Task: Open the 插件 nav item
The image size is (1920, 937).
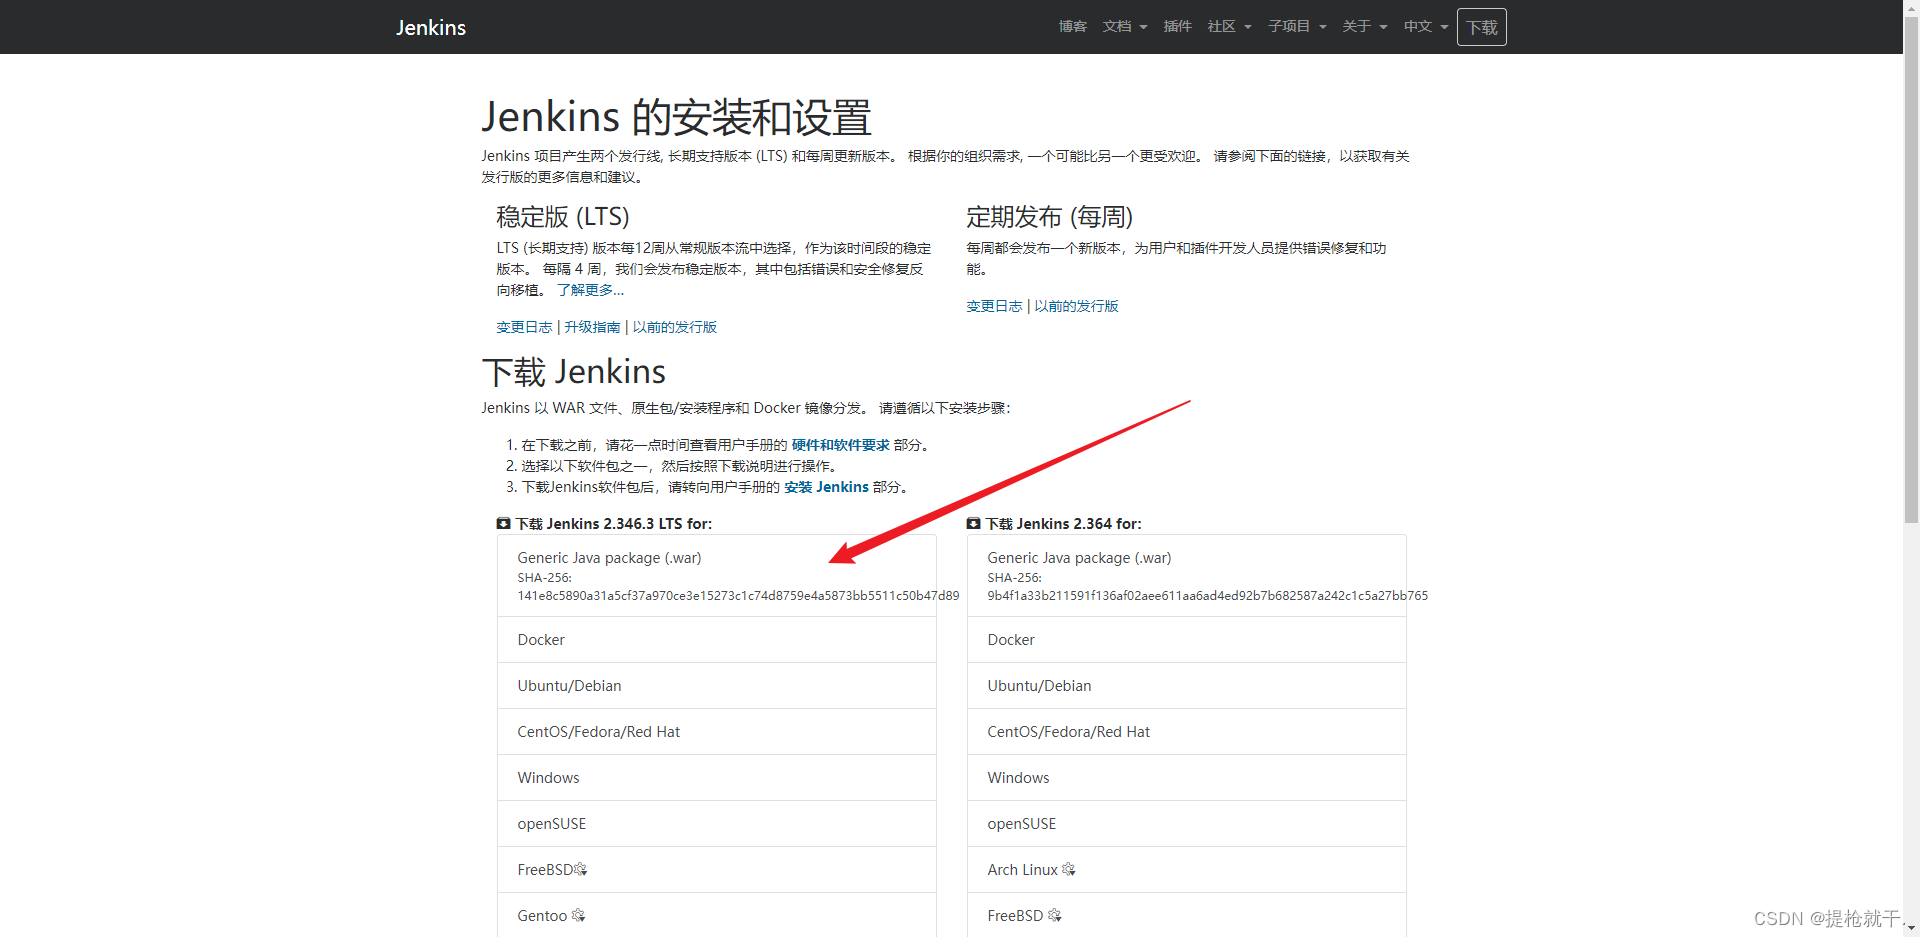Action: (x=1178, y=27)
